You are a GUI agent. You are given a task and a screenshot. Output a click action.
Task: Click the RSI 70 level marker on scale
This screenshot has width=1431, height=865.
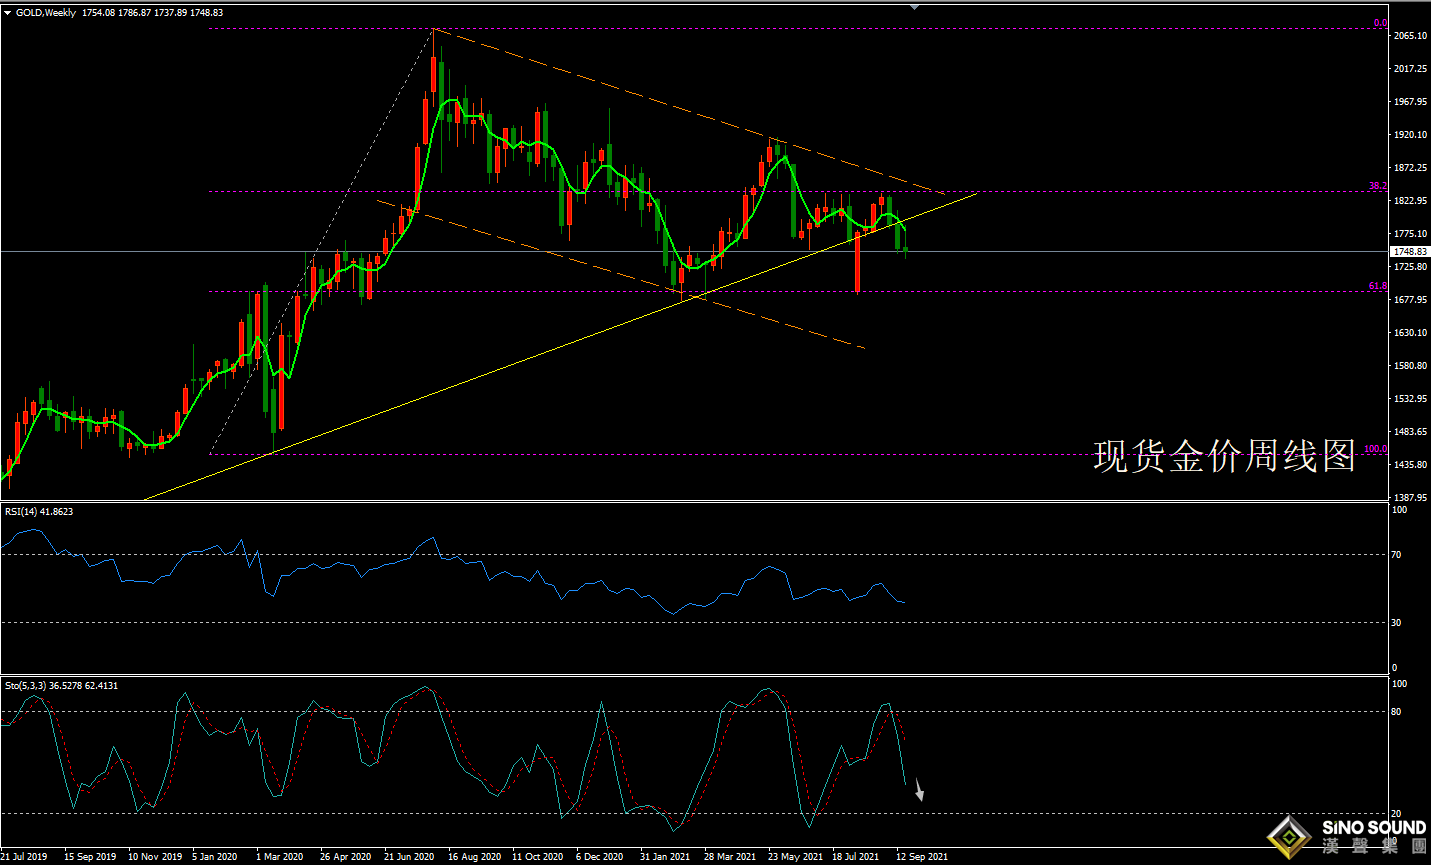point(1397,554)
